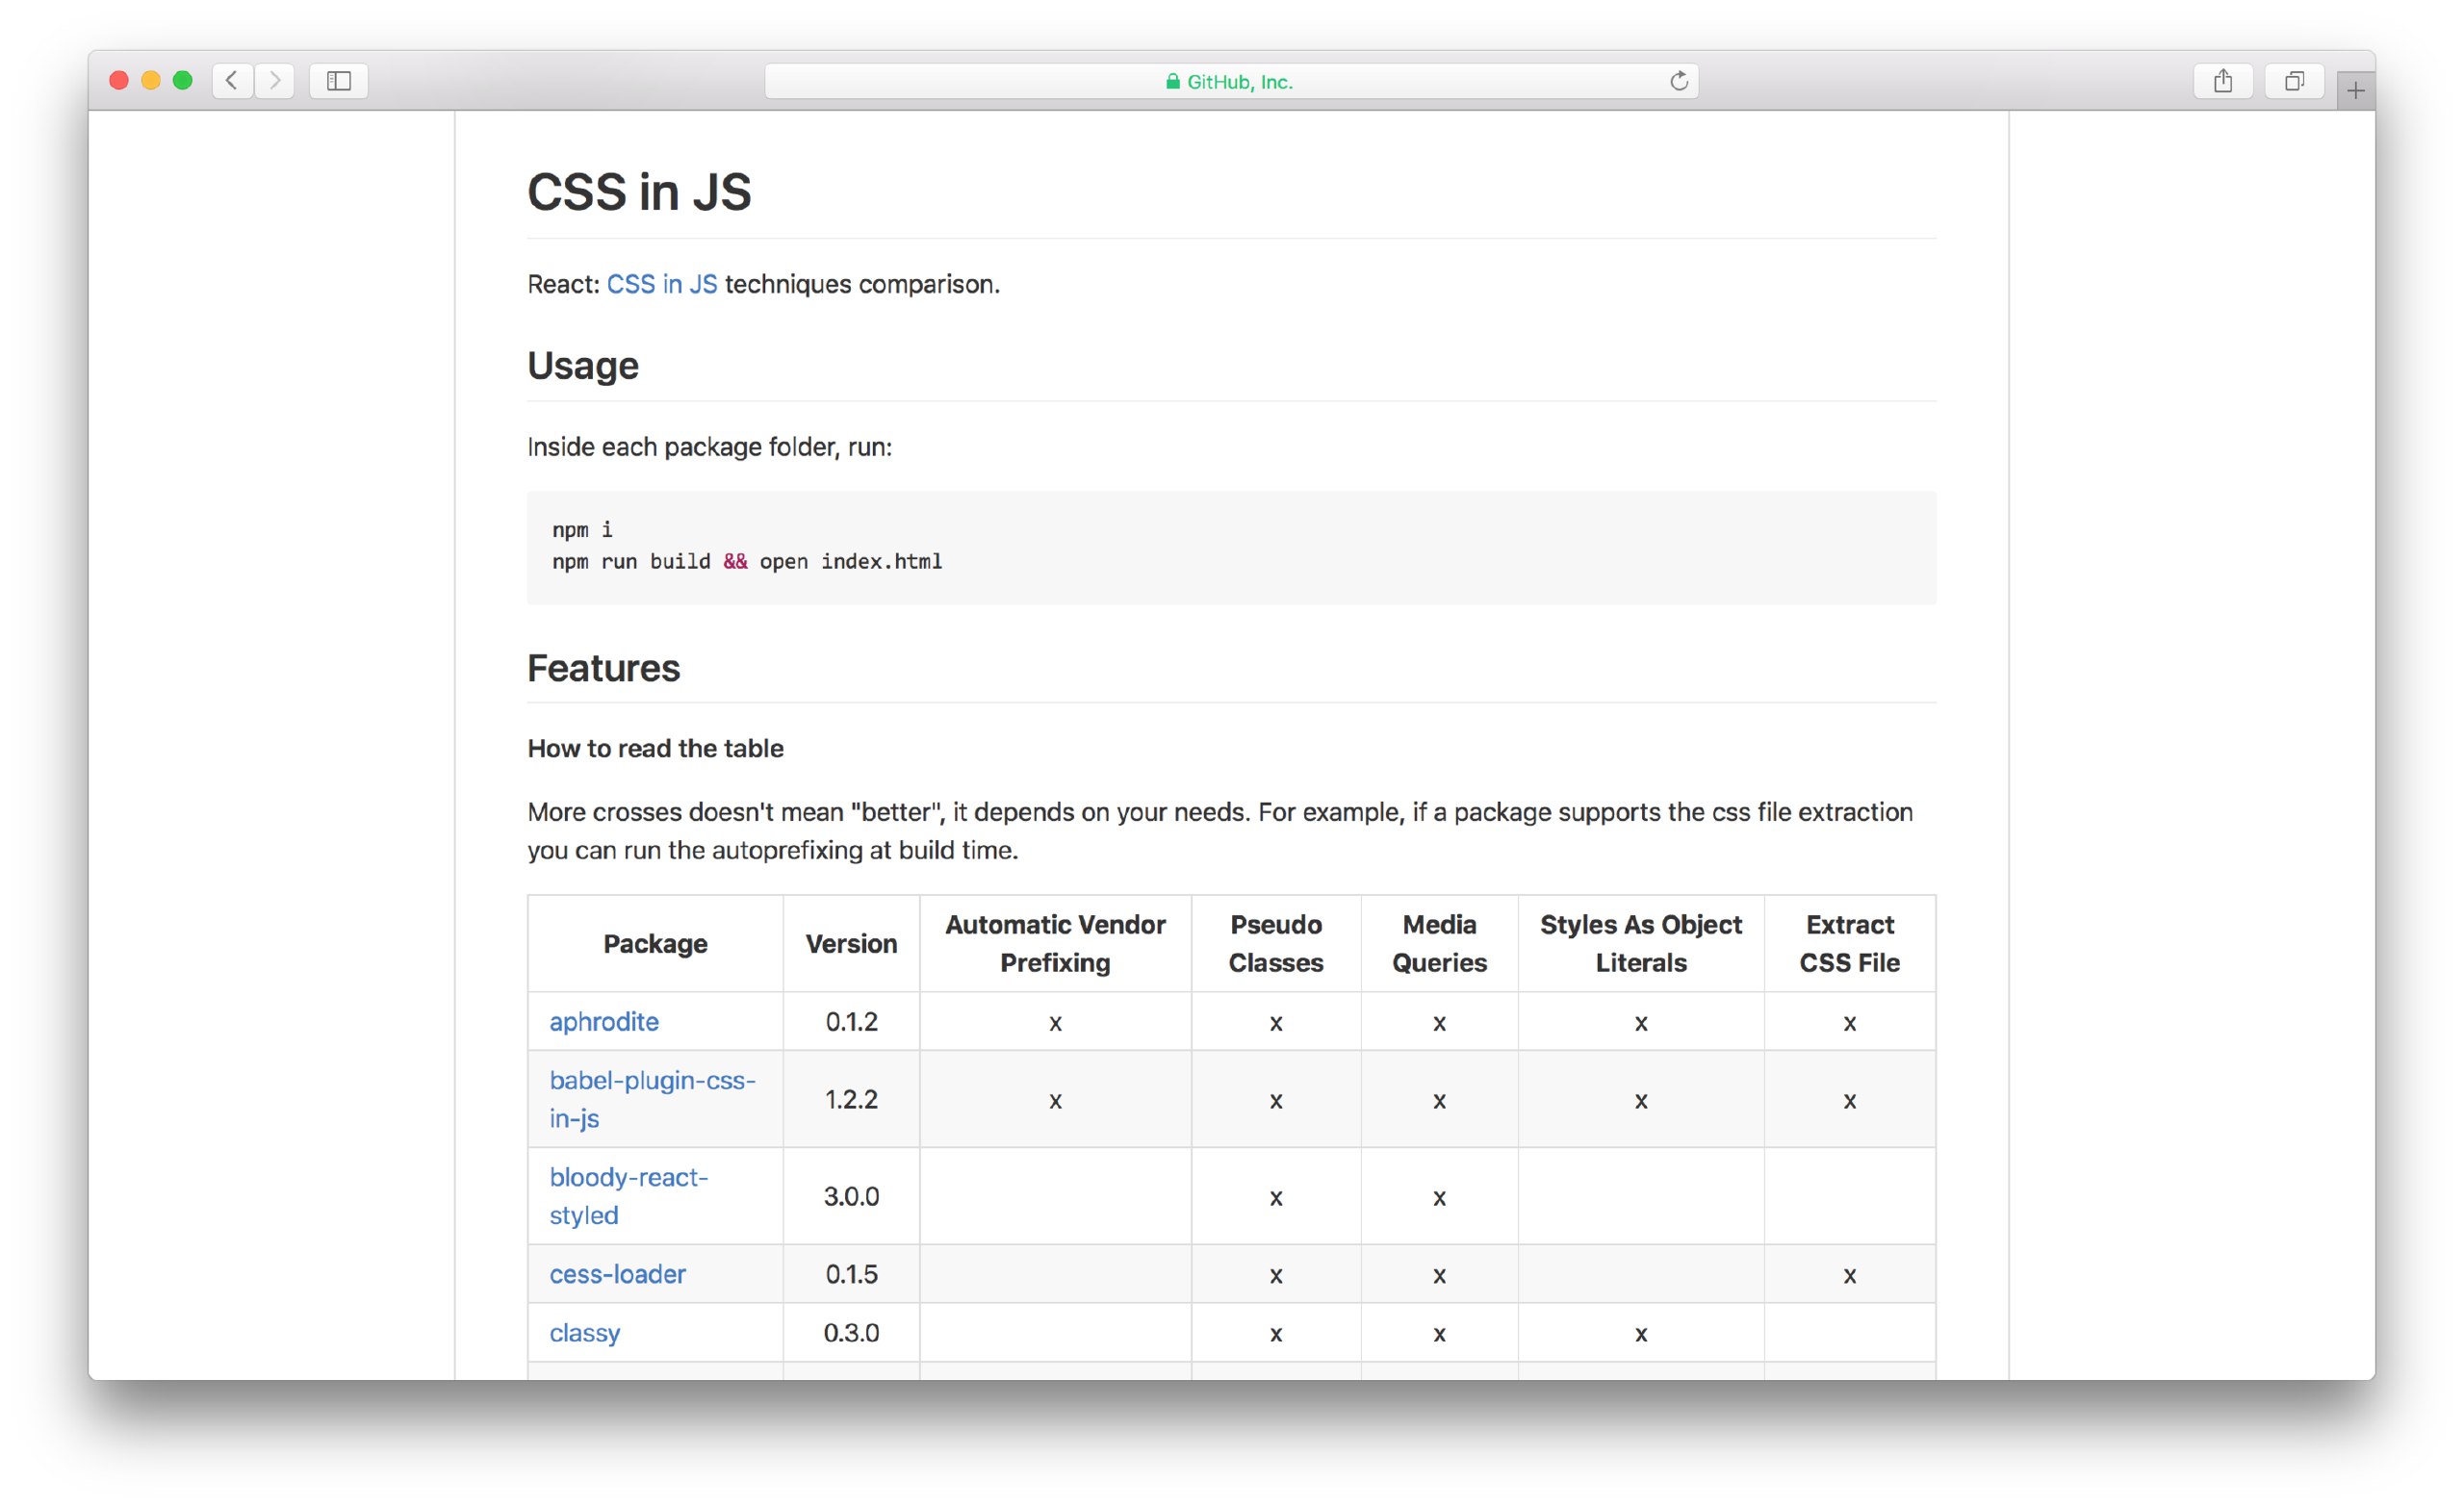Viewport: 2464px width, 1507px height.
Task: Click aphrodite's Extract CSS File x
Action: pyautogui.click(x=1850, y=1023)
